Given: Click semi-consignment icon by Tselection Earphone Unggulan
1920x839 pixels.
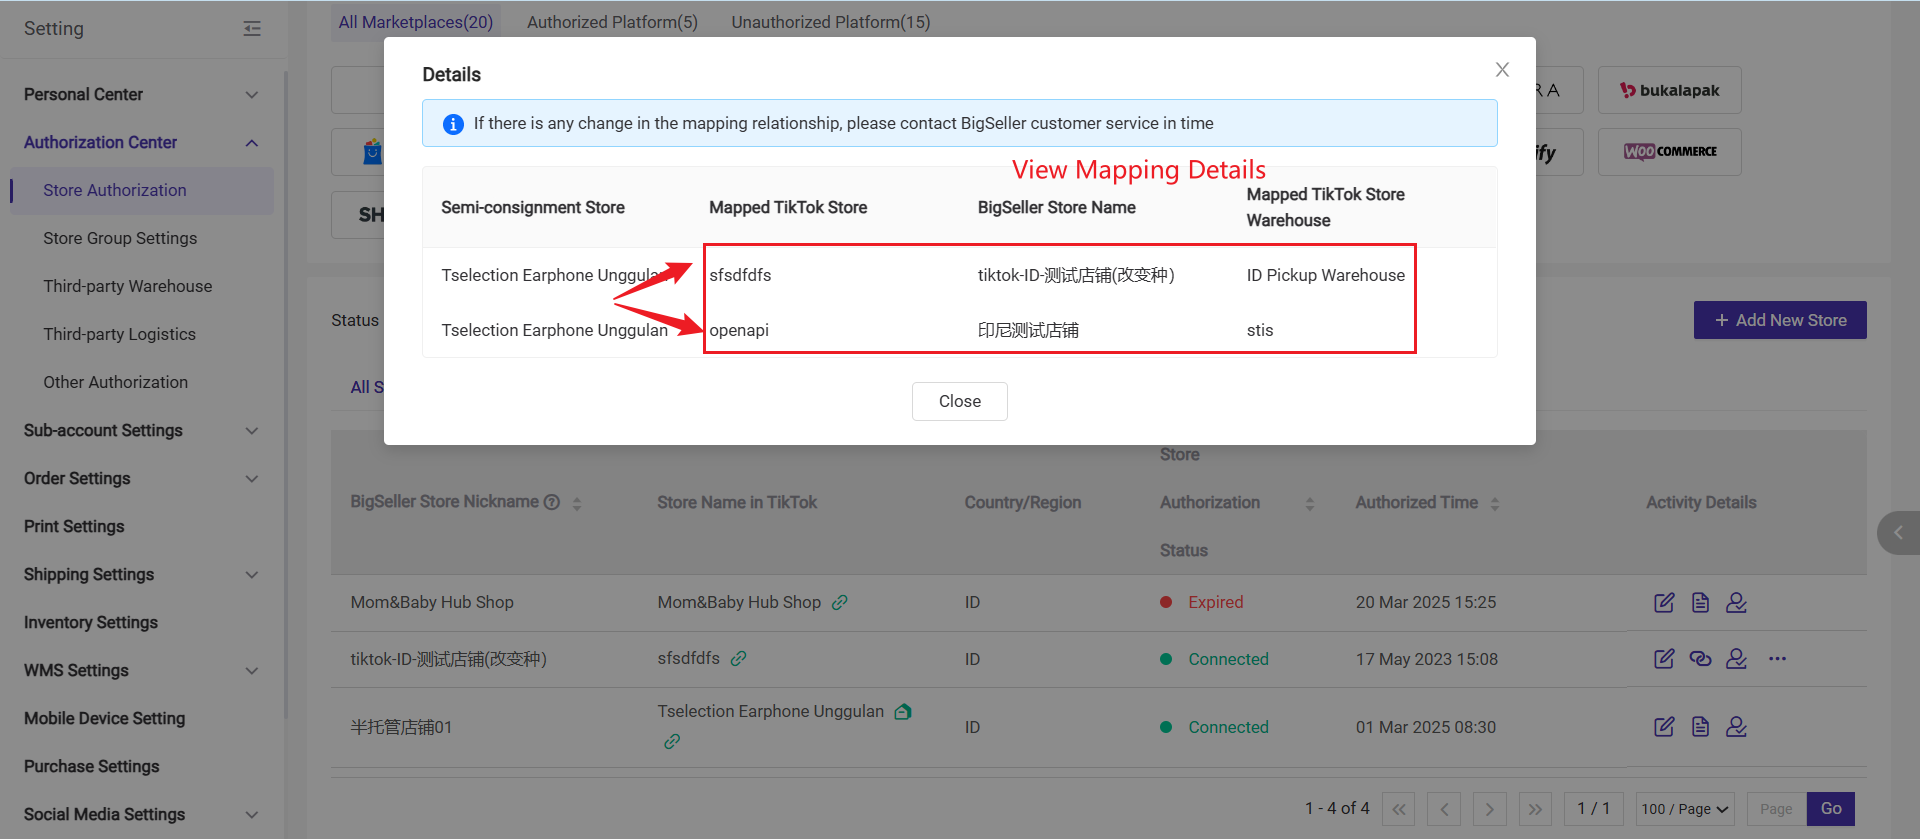Looking at the screenshot, I should (903, 711).
